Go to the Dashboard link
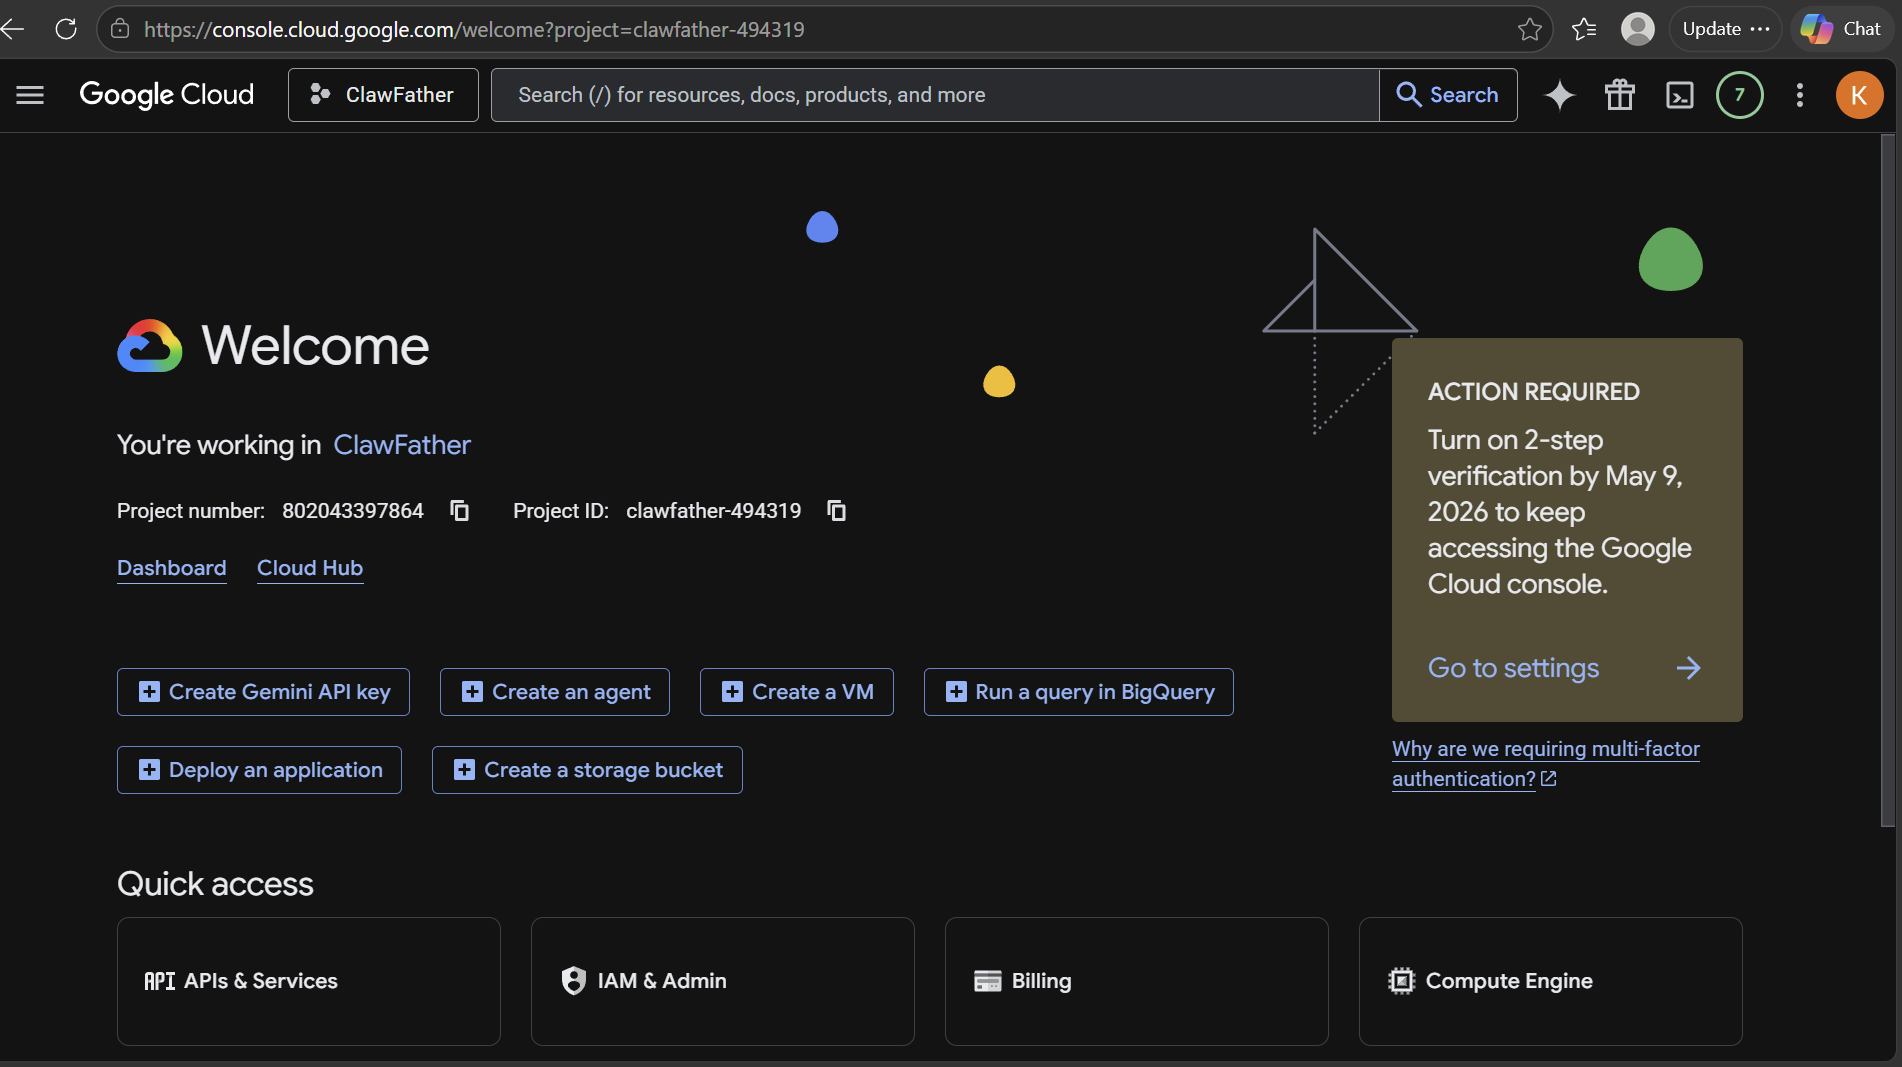This screenshot has height=1067, width=1902. click(x=172, y=568)
